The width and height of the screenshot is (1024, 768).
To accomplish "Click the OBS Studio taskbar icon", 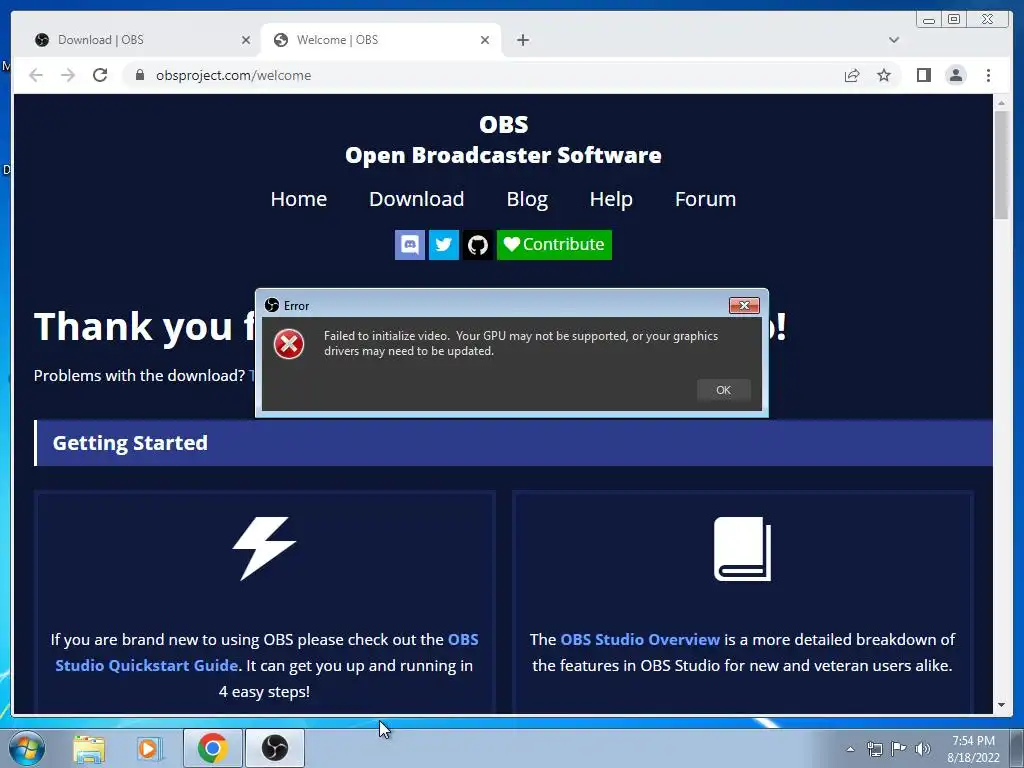I will (x=274, y=748).
